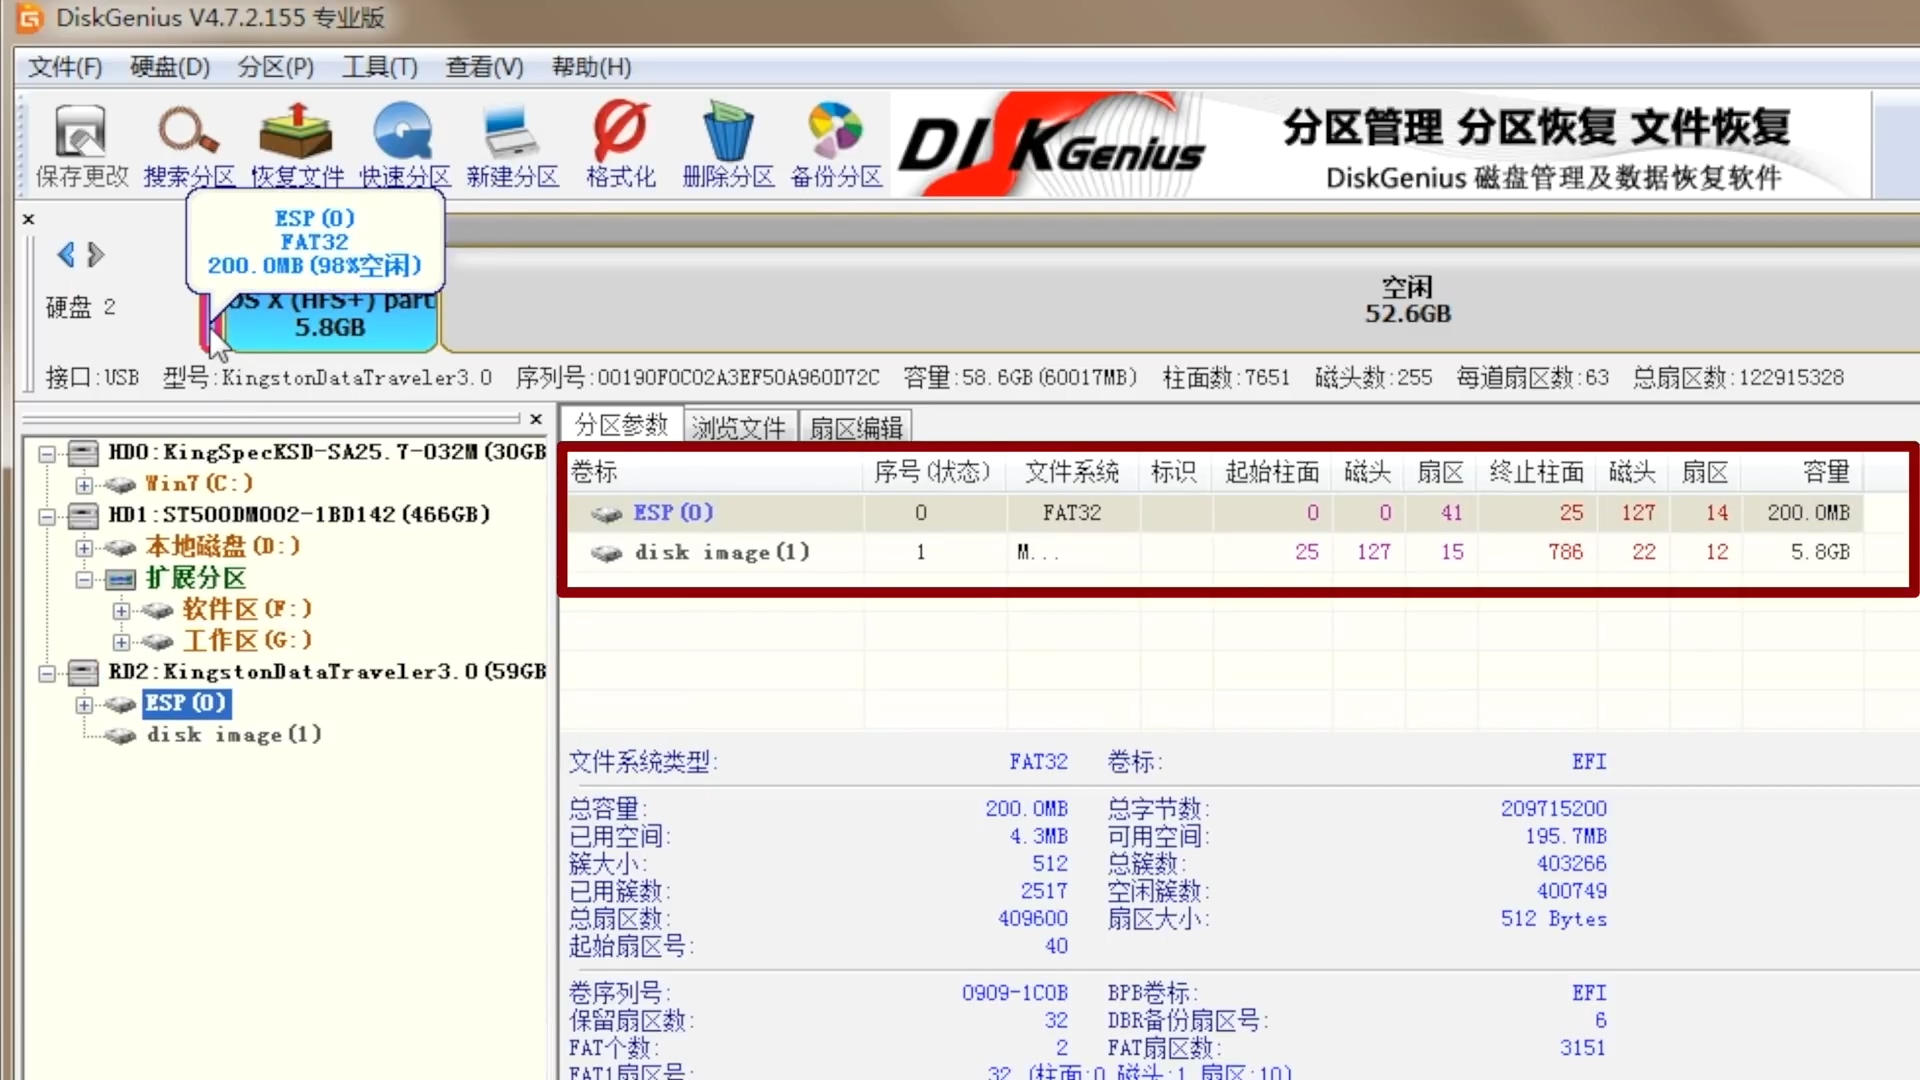
Task: Collapse the HD1:ST500DM002 disk node
Action: pyautogui.click(x=47, y=516)
